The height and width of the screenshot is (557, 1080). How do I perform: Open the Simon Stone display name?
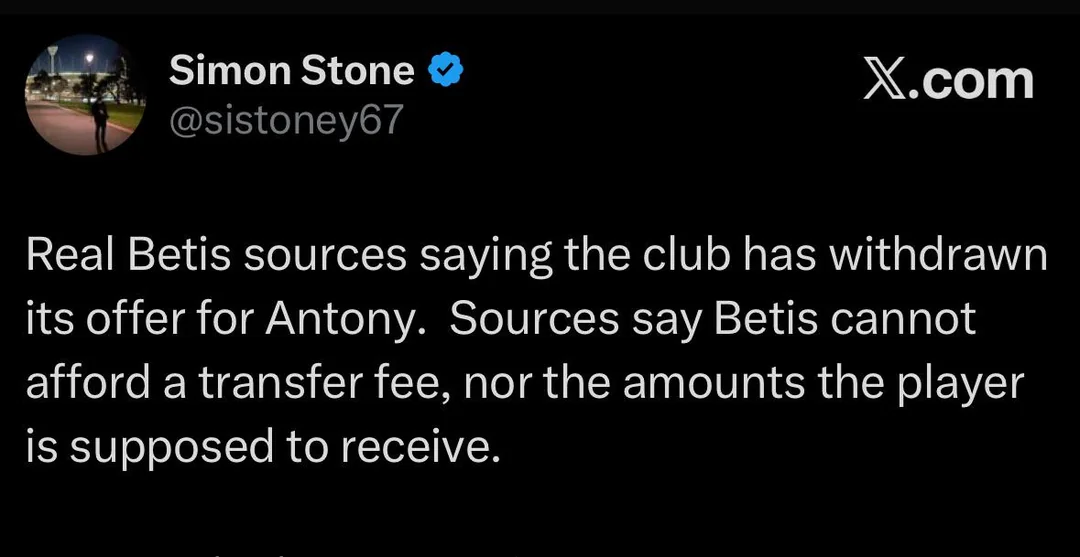click(292, 72)
